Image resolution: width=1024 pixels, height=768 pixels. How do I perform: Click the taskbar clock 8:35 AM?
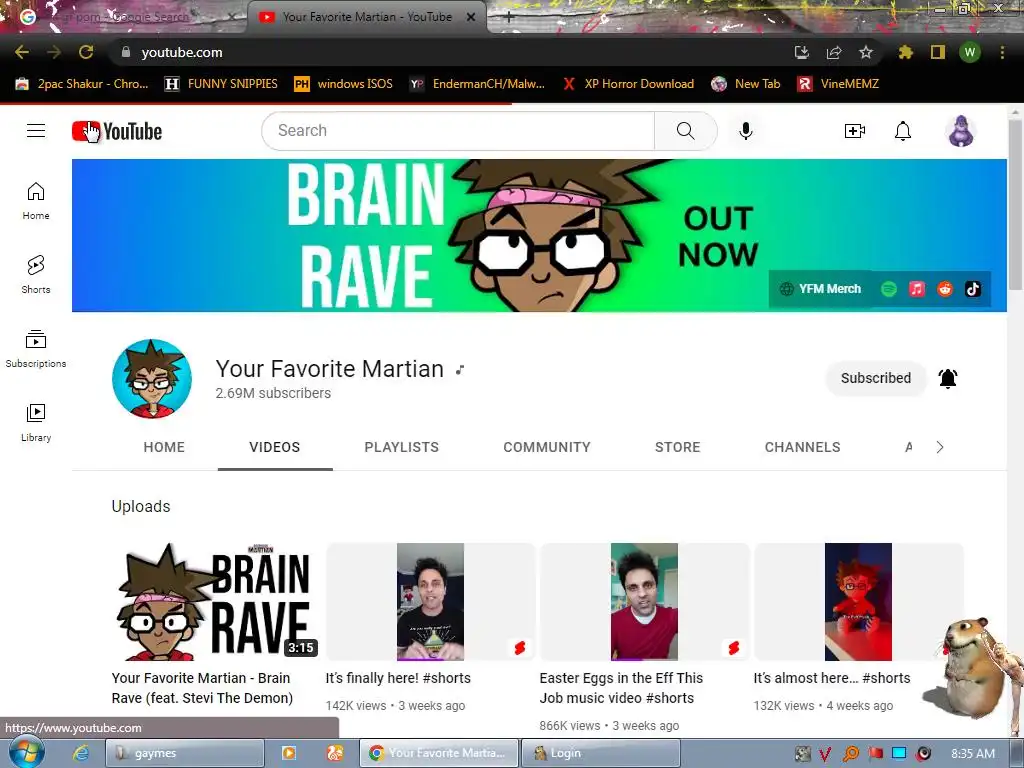(973, 753)
